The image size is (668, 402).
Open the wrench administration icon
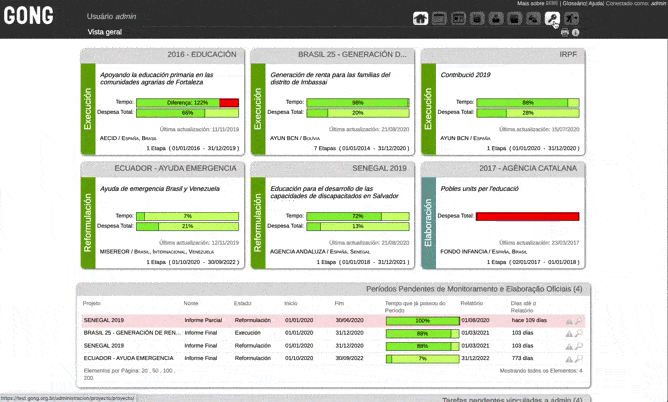point(552,18)
